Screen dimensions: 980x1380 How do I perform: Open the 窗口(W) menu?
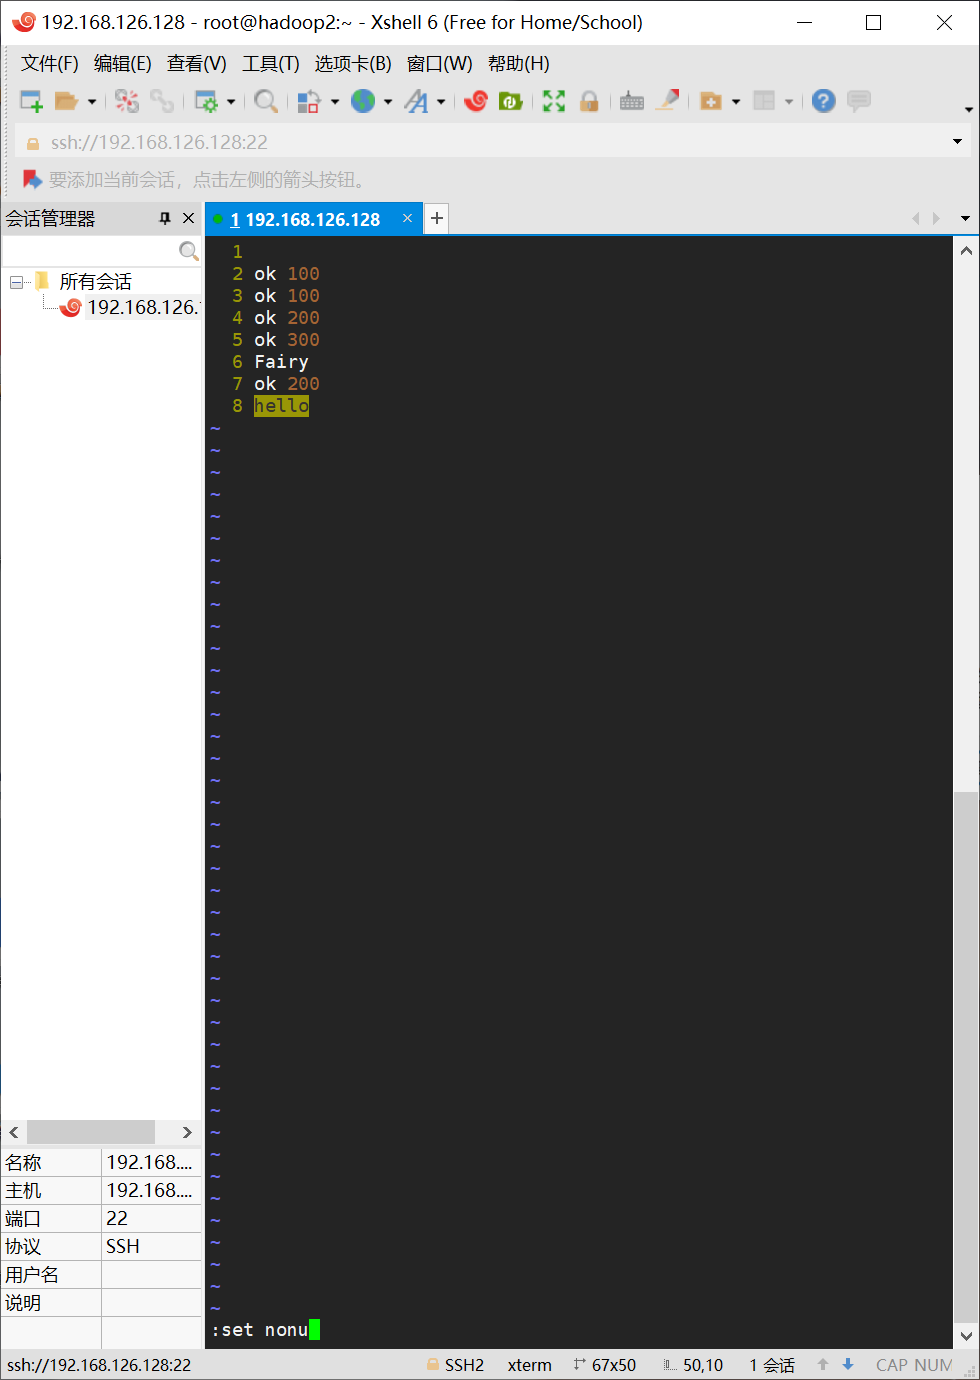440,64
